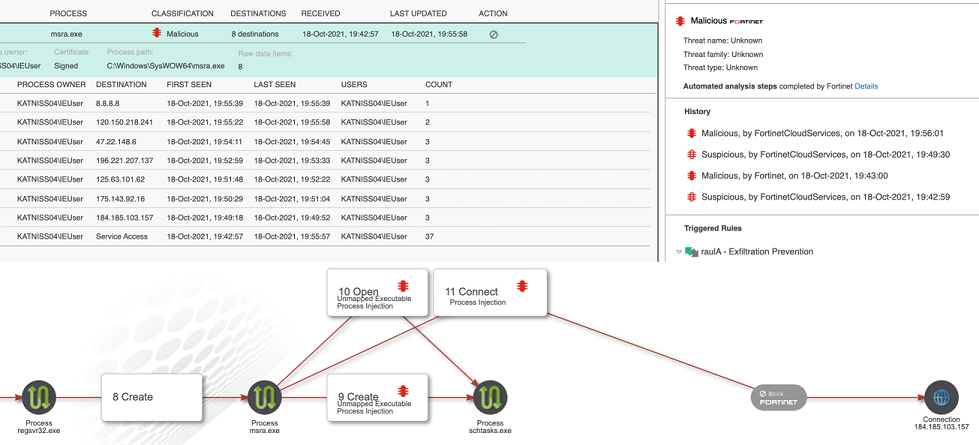This screenshot has width=979, height=445.
Task: Click the process path C:\Windows\SysWOW64\msra.exe
Action: pyautogui.click(x=165, y=66)
